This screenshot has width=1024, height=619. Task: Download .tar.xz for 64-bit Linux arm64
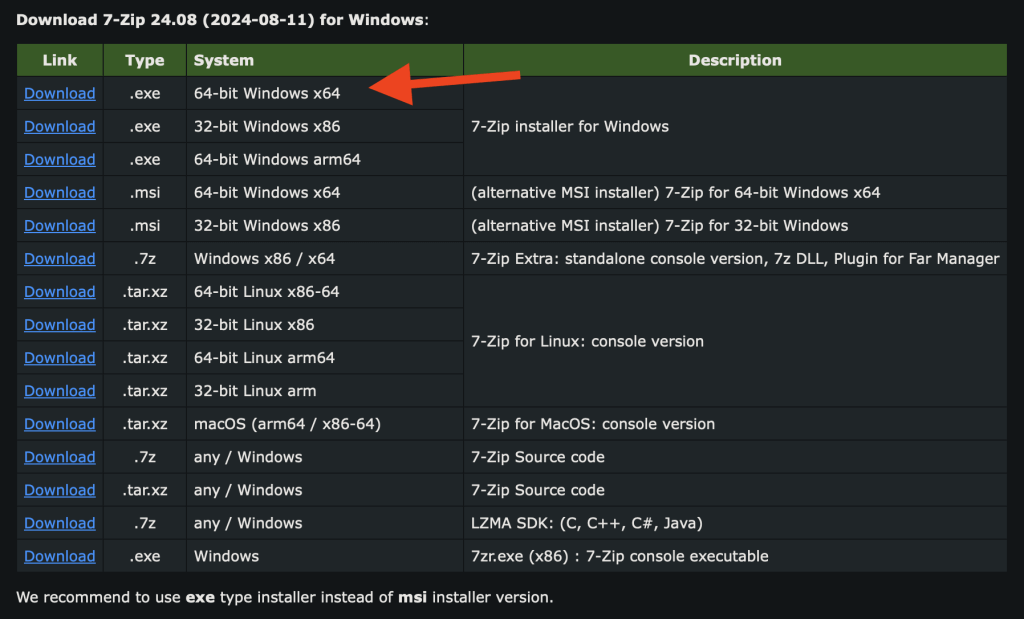pyautogui.click(x=60, y=358)
